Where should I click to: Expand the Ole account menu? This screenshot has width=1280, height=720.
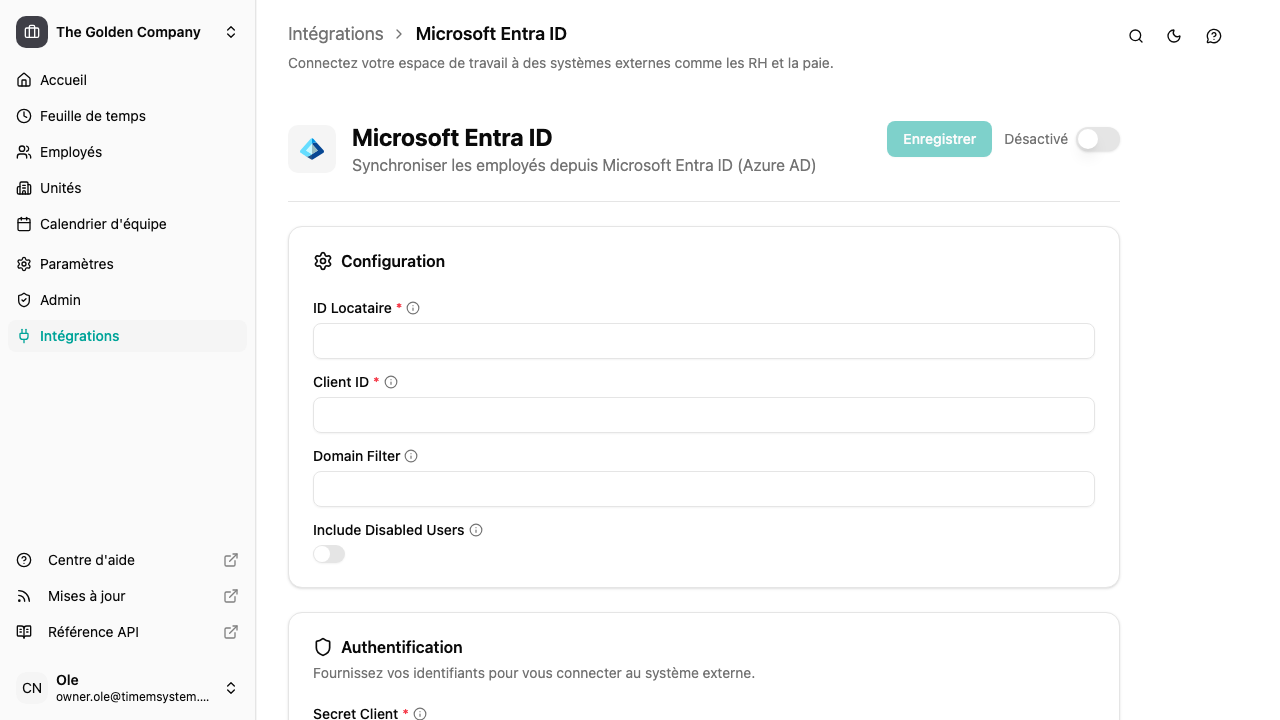click(231, 688)
